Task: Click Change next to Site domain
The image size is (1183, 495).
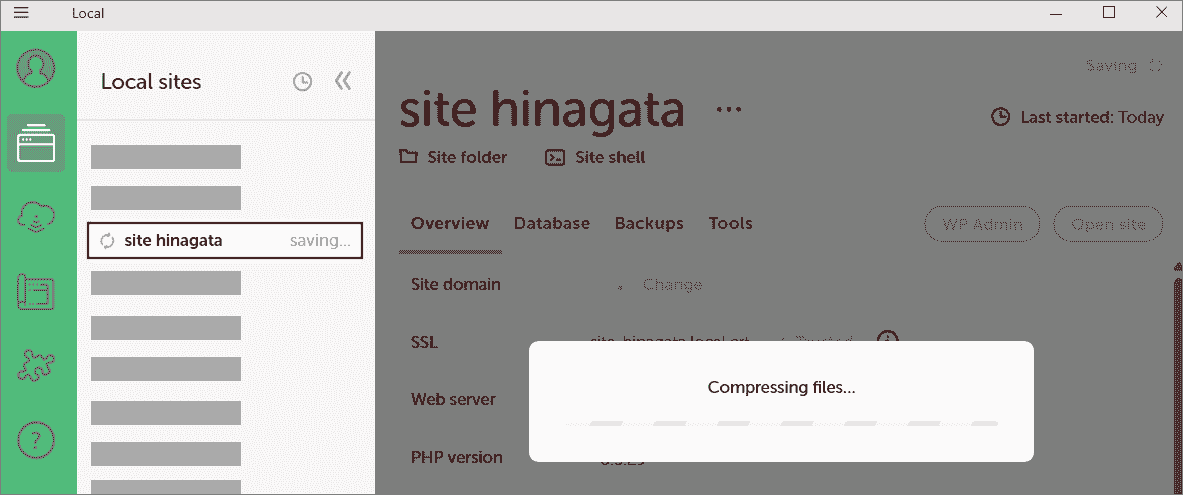Action: (672, 285)
